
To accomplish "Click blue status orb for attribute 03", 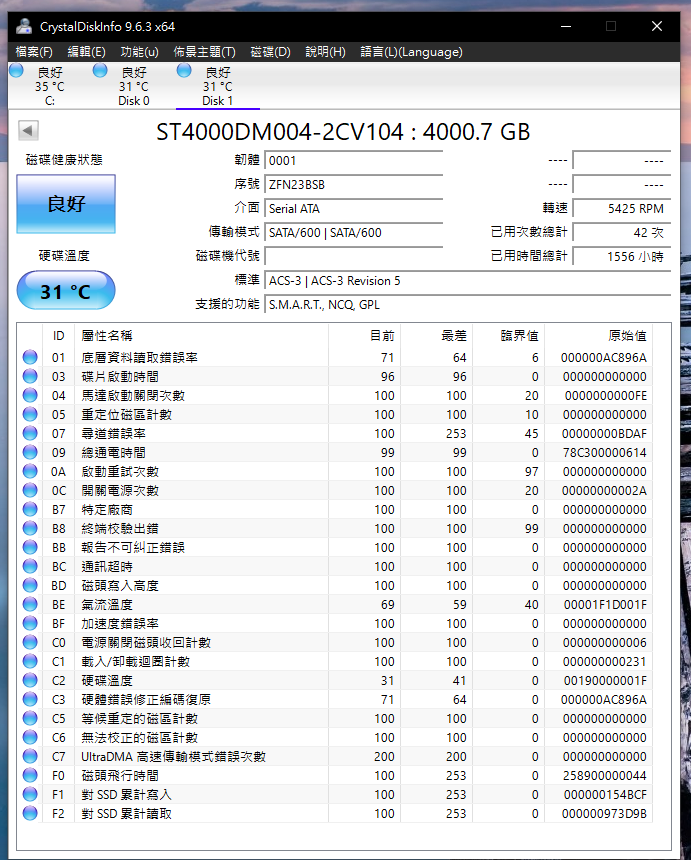I will point(30,376).
